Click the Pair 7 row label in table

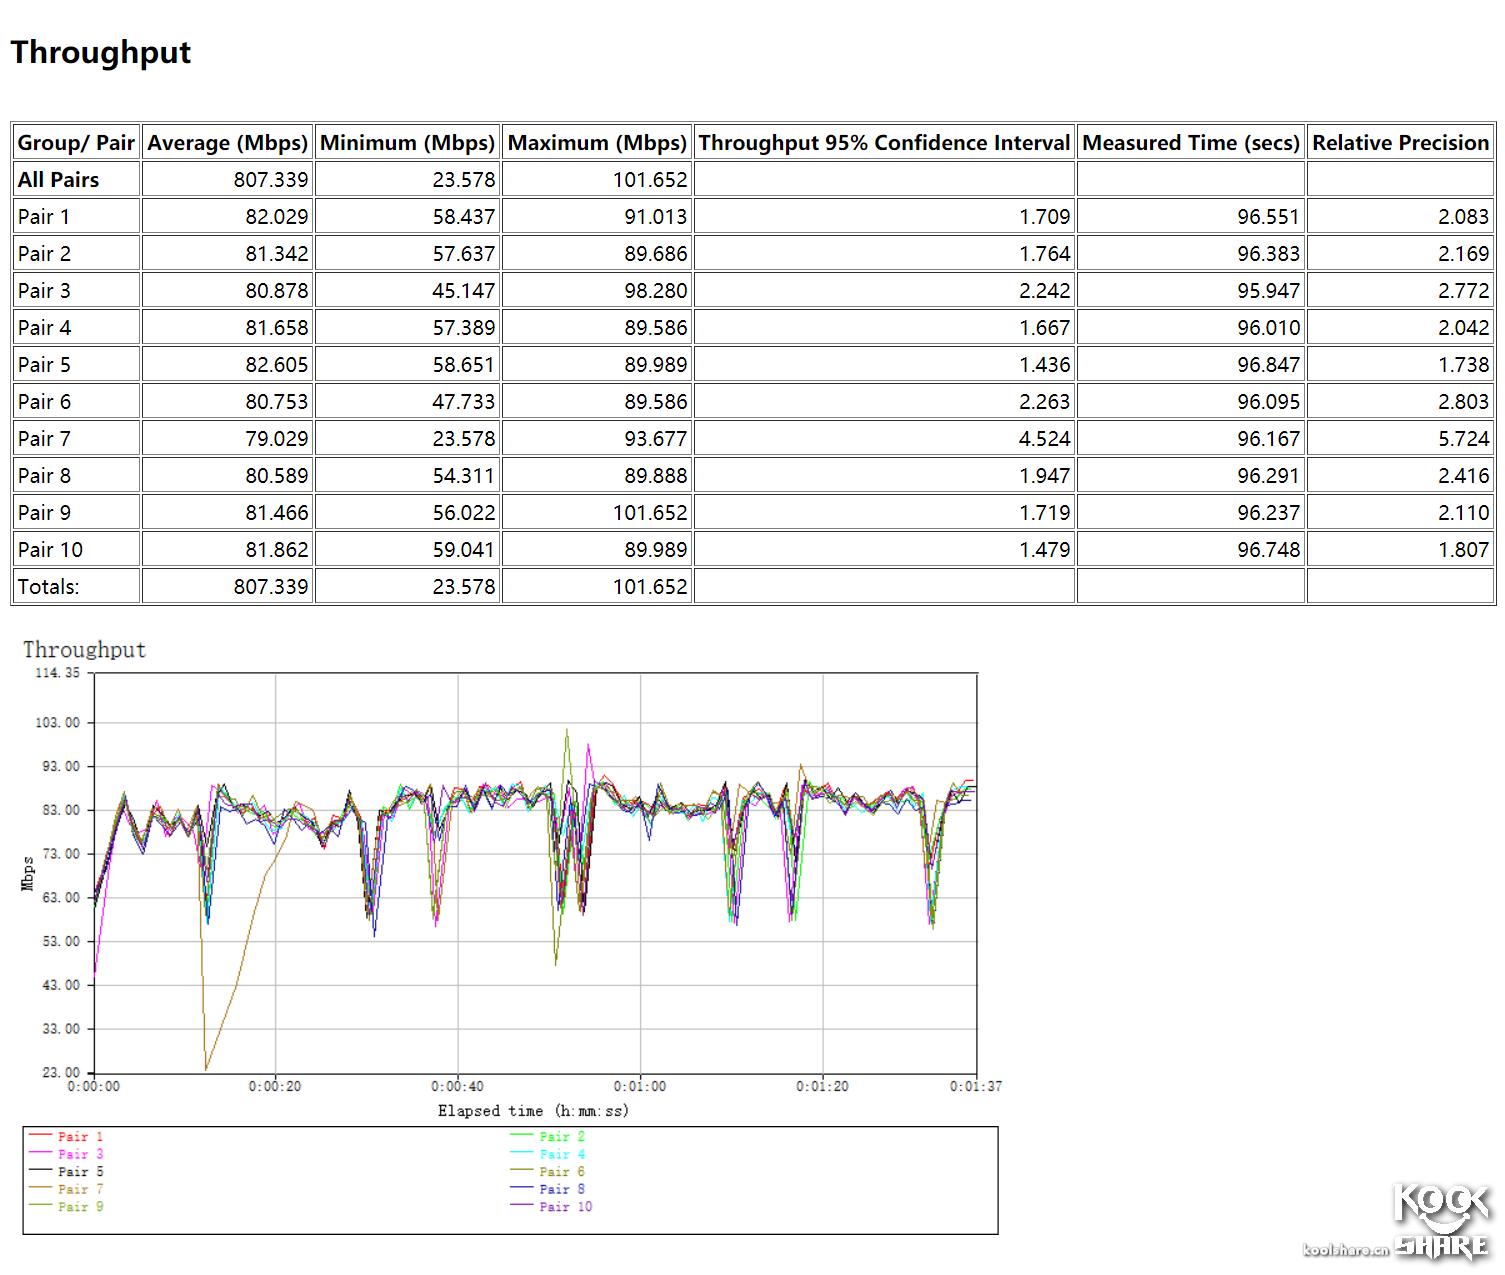coord(44,439)
